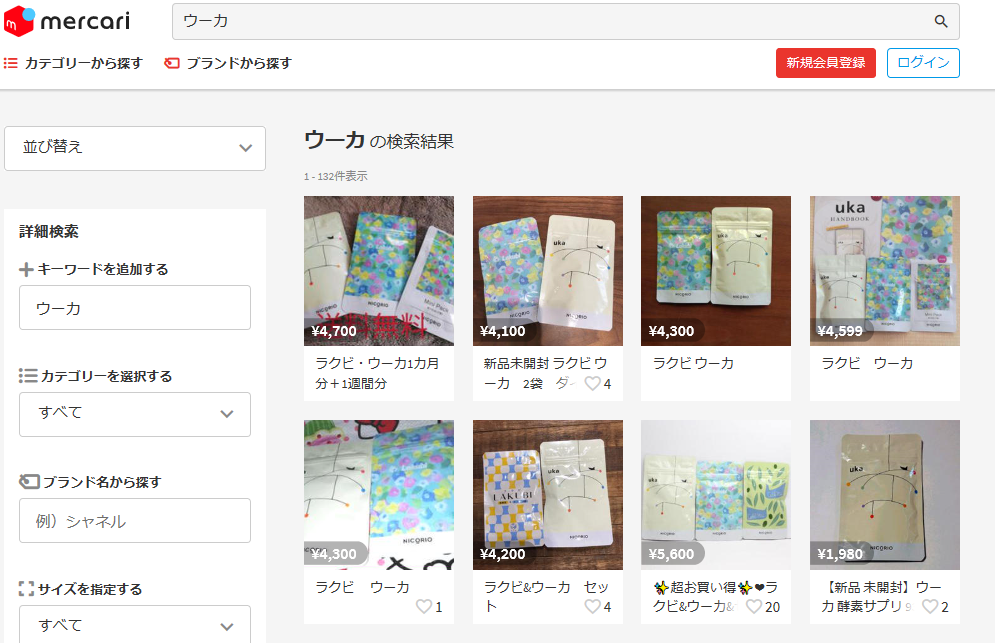This screenshot has width=995, height=643.
Task: Open the ¥4,599 uka handbook item photo
Action: click(885, 271)
